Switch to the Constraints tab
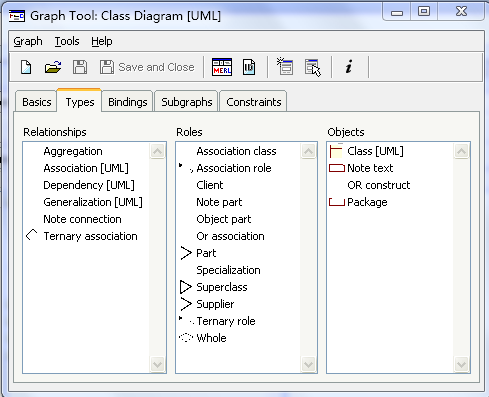The image size is (489, 397). [254, 102]
